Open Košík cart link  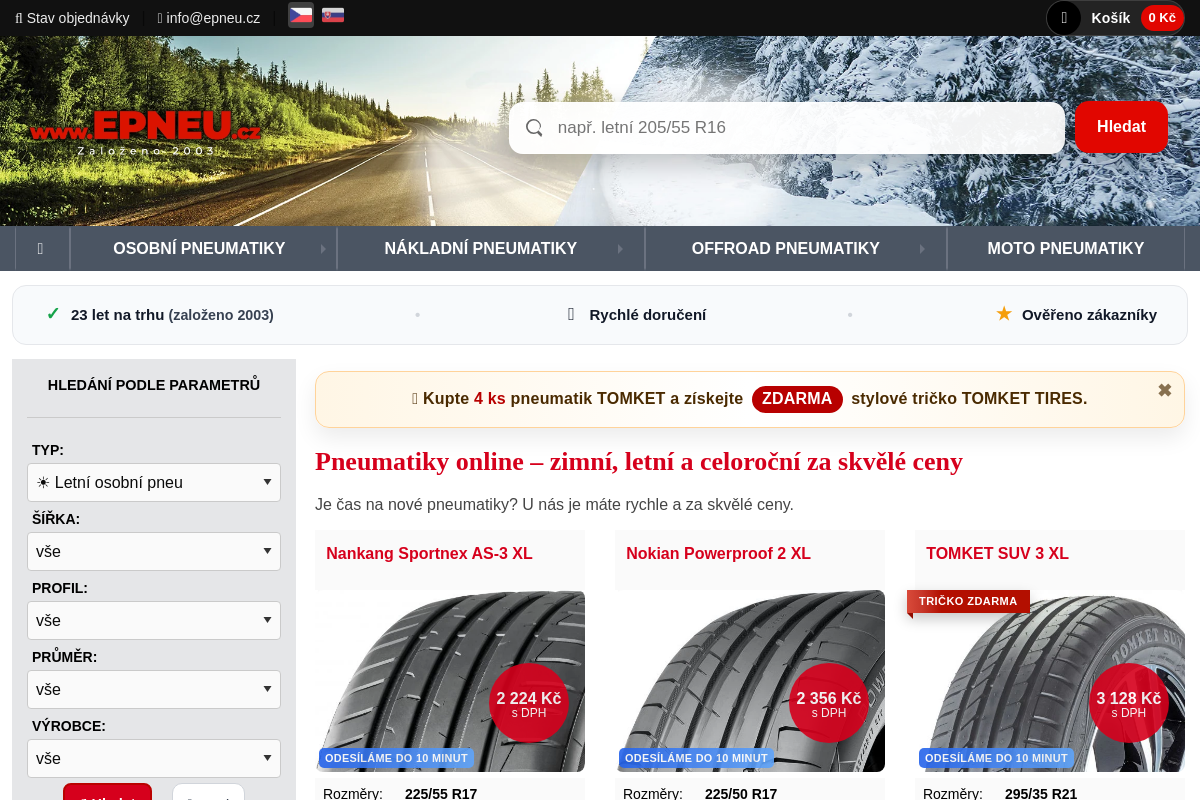click(x=1110, y=17)
